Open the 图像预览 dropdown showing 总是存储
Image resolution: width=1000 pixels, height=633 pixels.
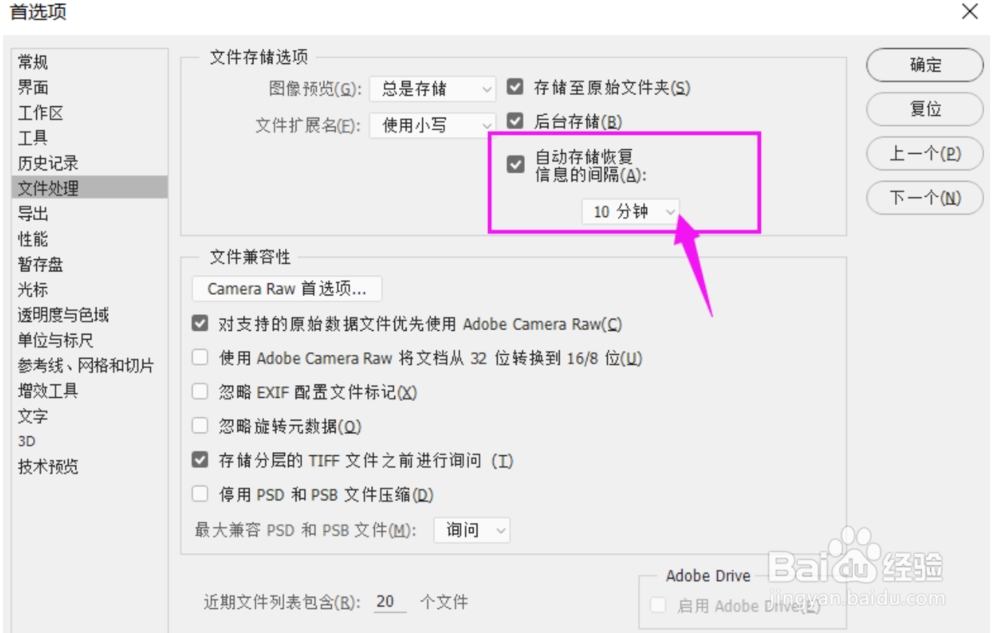[x=432, y=89]
